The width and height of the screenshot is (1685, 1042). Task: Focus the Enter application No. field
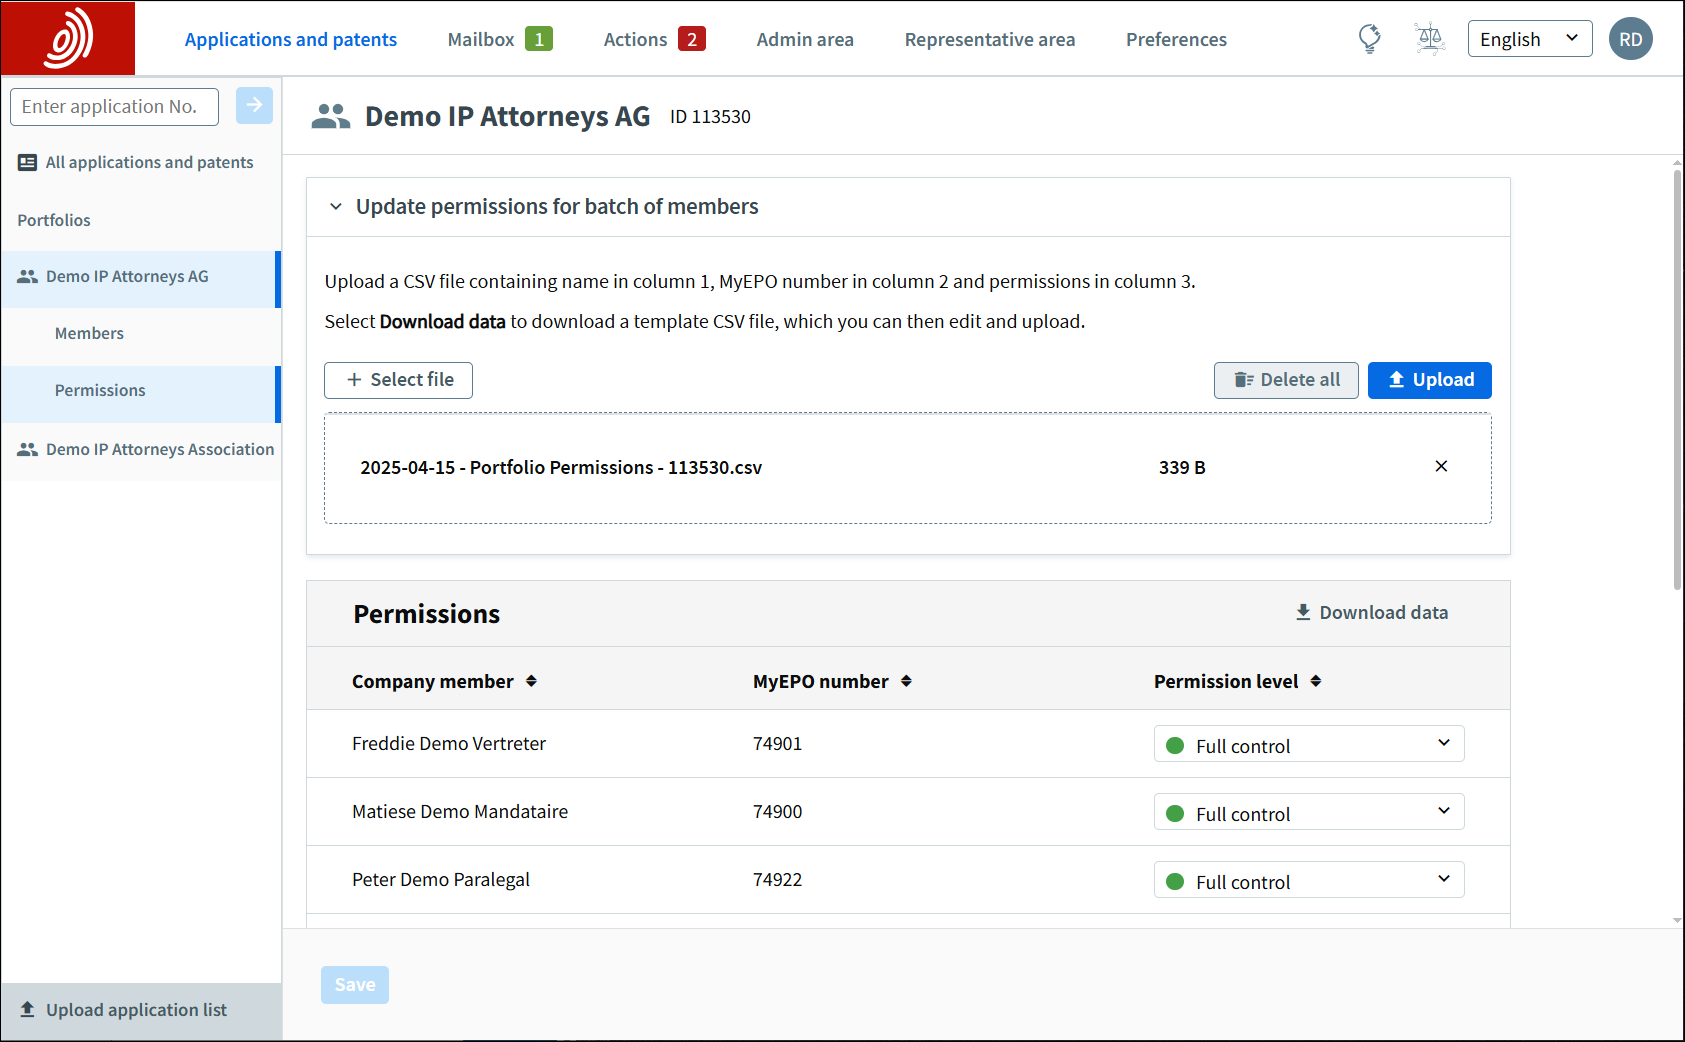[114, 106]
